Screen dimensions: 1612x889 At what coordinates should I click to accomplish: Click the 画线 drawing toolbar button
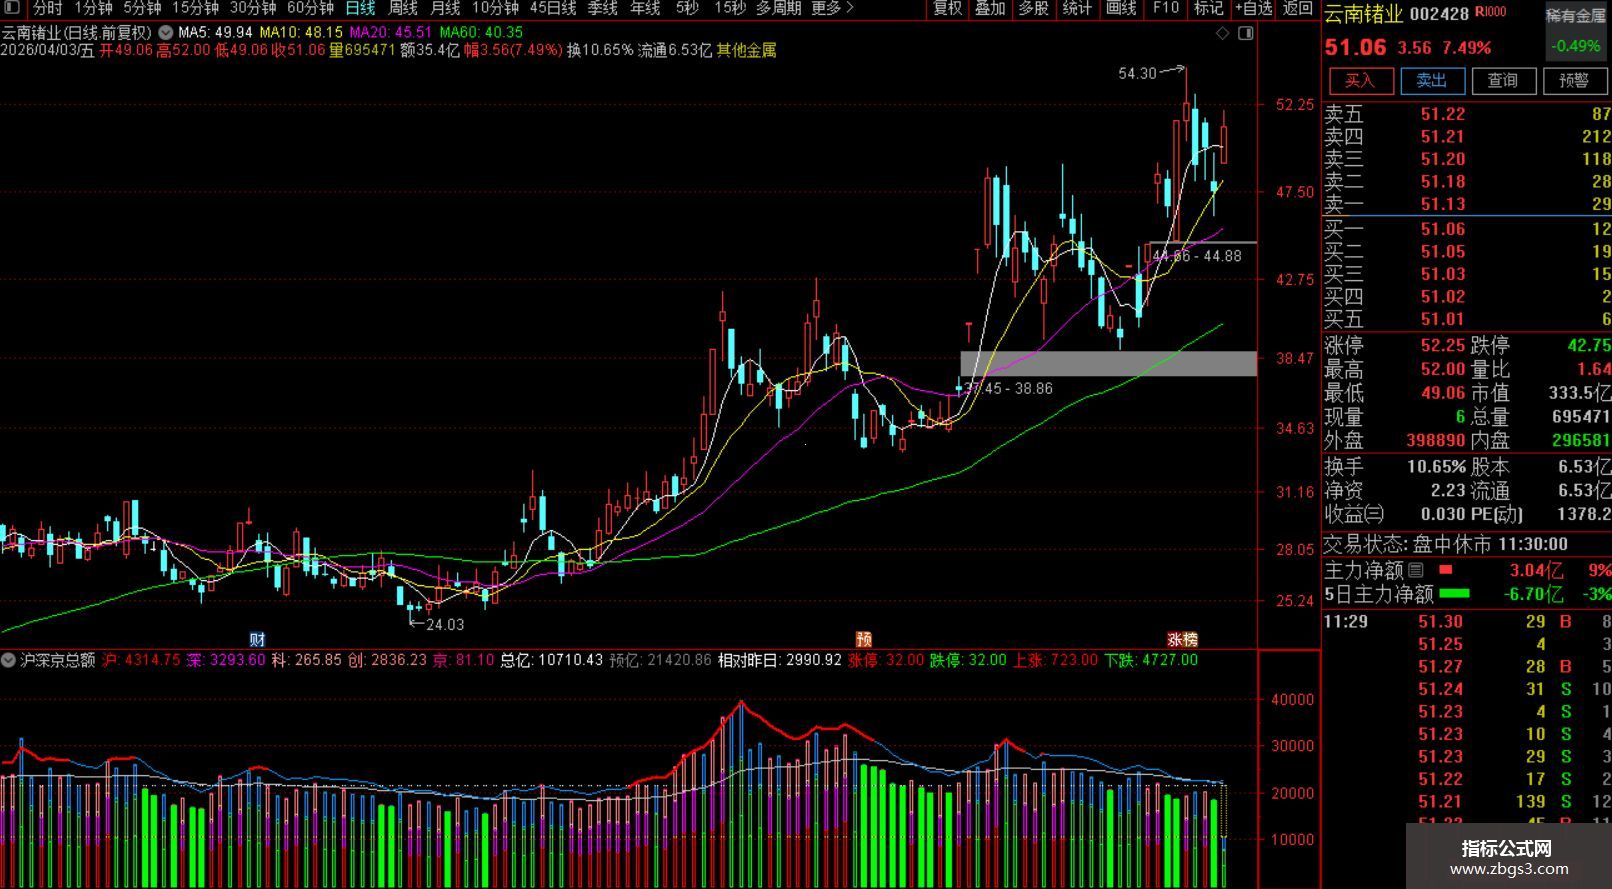tap(1121, 8)
